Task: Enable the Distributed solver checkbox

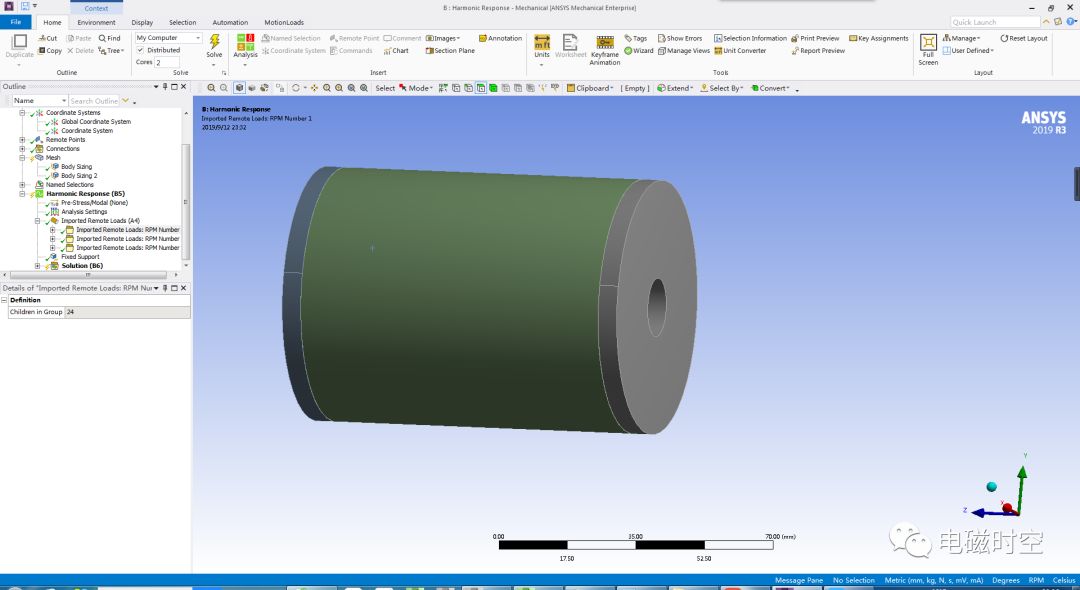Action: pos(140,50)
